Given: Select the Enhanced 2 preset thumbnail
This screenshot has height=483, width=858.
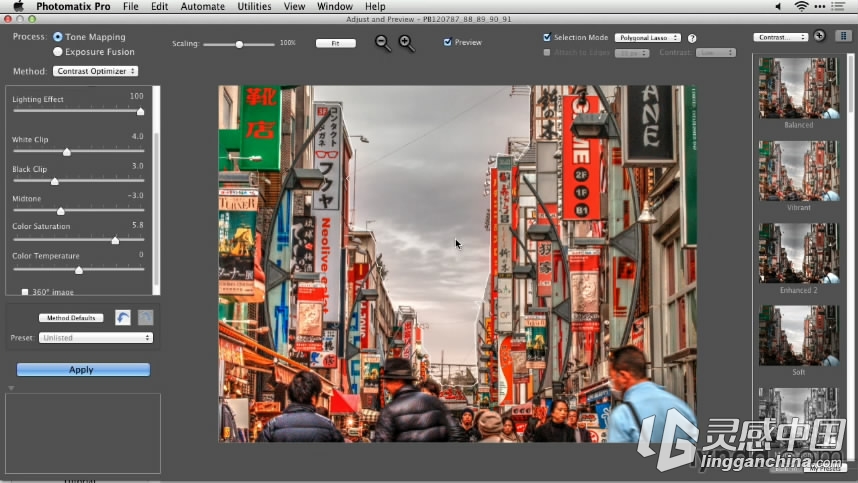Looking at the screenshot, I should pyautogui.click(x=798, y=253).
